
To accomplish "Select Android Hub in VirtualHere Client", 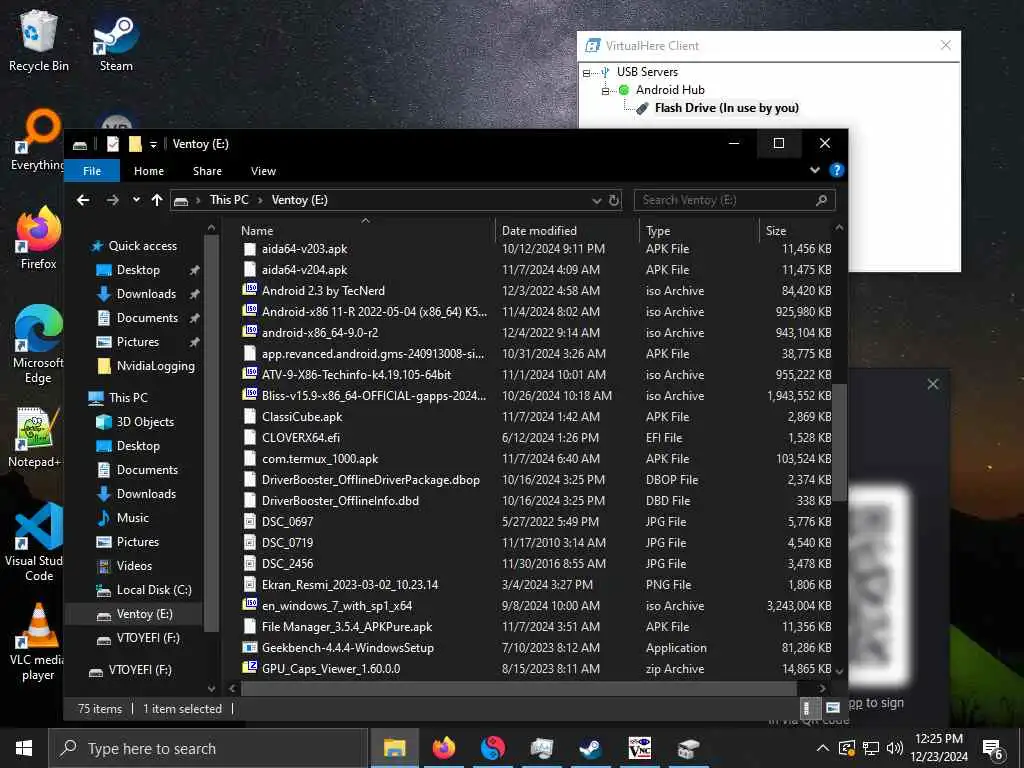I will [x=670, y=90].
